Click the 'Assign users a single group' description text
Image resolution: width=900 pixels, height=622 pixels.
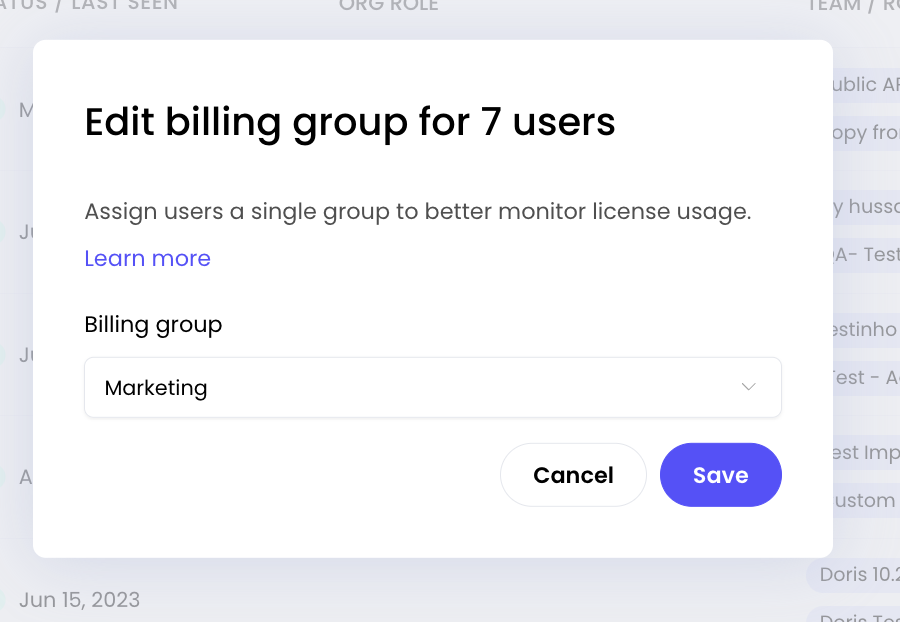point(417,211)
